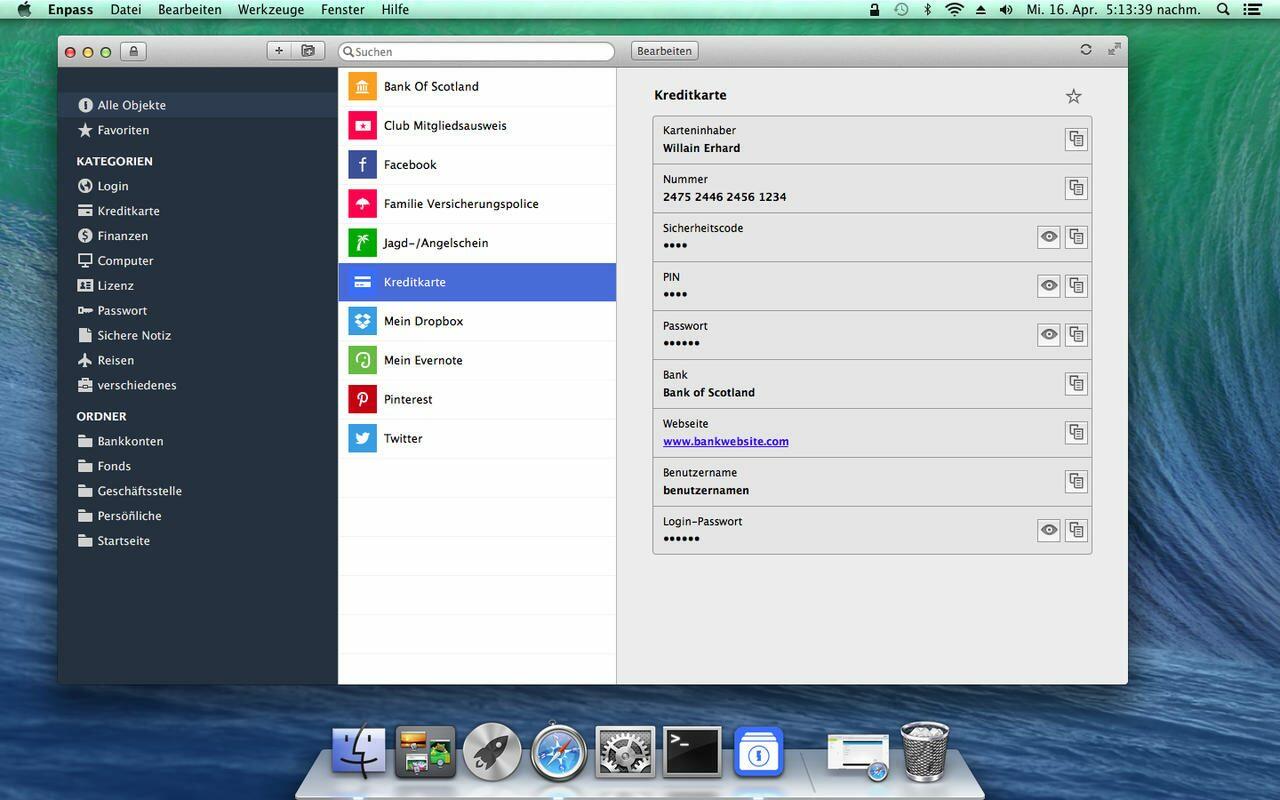Open Terminal from the Dock
The height and width of the screenshot is (800, 1280).
(693, 752)
